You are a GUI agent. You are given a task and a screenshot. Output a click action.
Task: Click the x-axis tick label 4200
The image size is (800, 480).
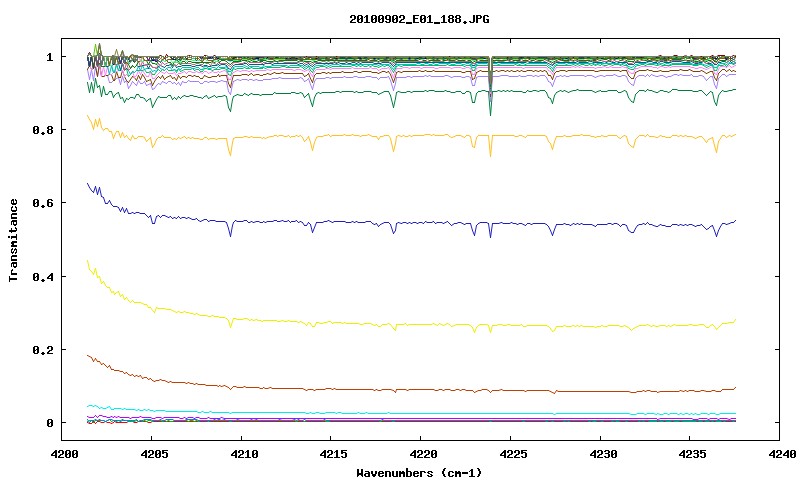[x=64, y=453]
